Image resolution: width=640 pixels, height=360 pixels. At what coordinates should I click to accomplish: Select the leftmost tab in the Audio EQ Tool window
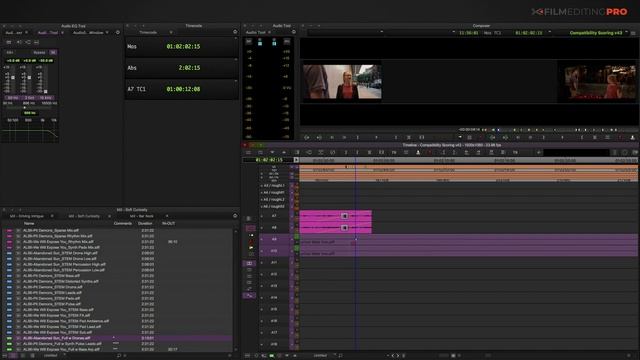pyautogui.click(x=14, y=32)
